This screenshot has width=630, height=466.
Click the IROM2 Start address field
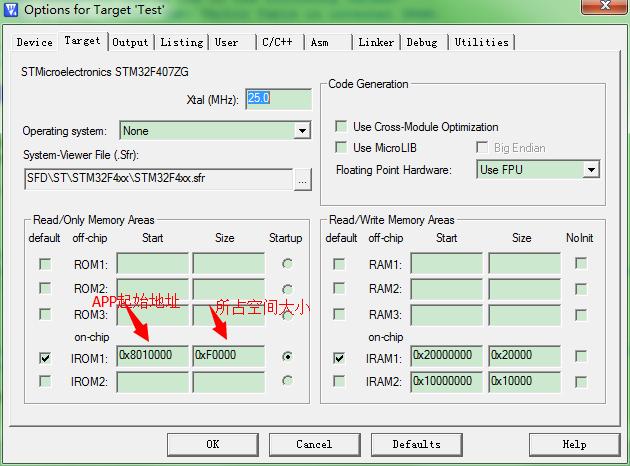152,382
